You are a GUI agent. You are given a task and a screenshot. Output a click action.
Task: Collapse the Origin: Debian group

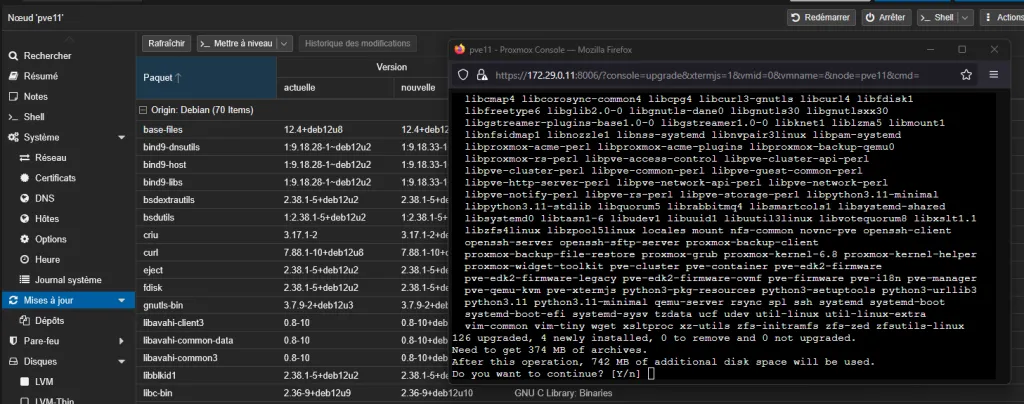(144, 110)
